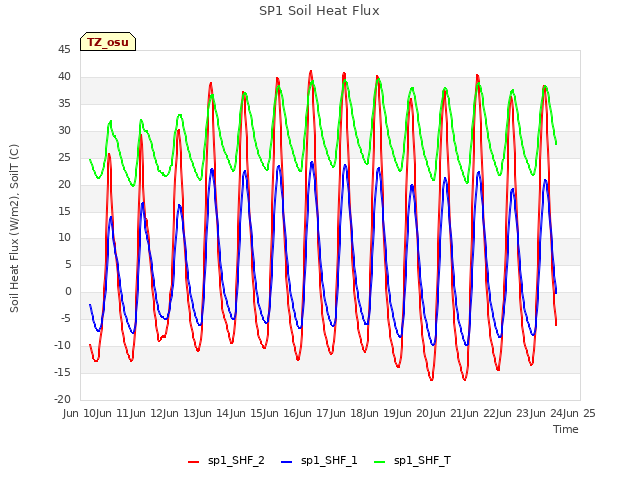Click the 15 y-axis tick label
Screen dimensions: 640x480
click(x=64, y=211)
